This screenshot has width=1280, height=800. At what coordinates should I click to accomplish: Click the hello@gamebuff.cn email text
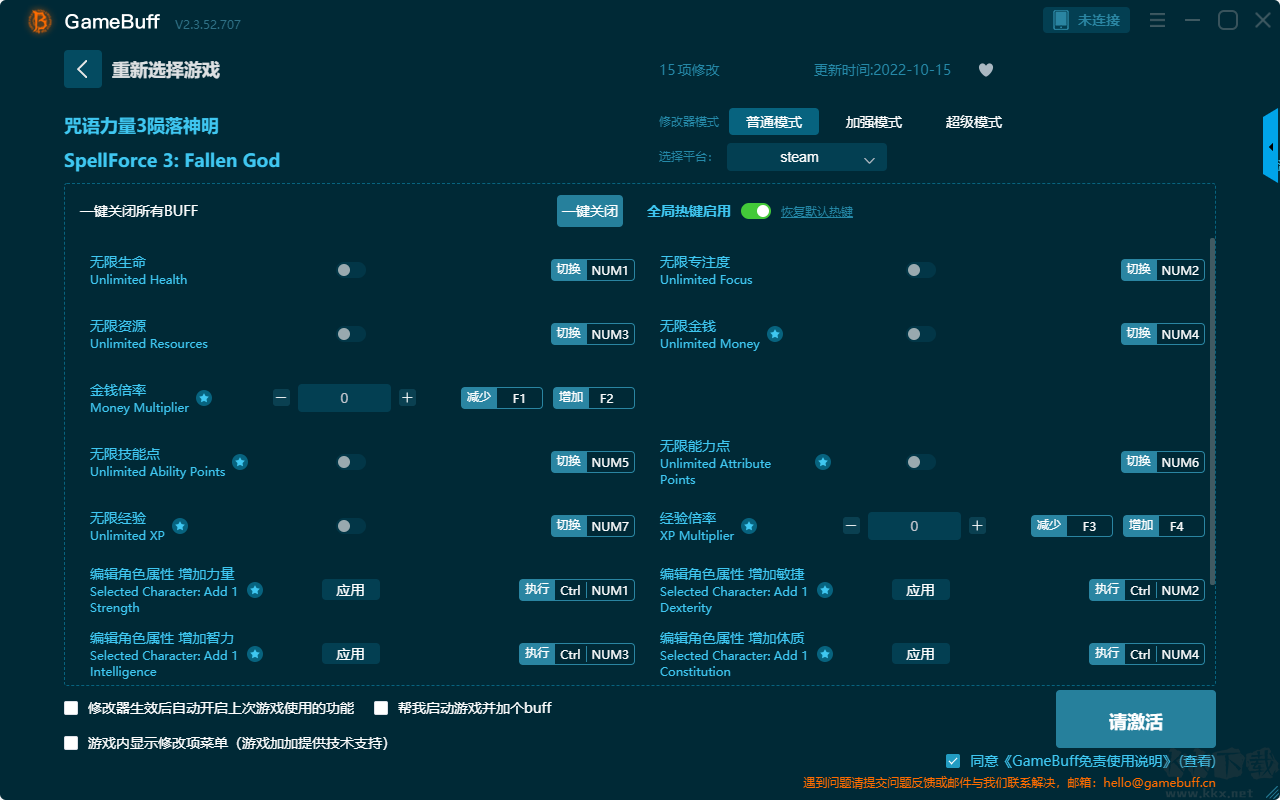click(x=1160, y=783)
